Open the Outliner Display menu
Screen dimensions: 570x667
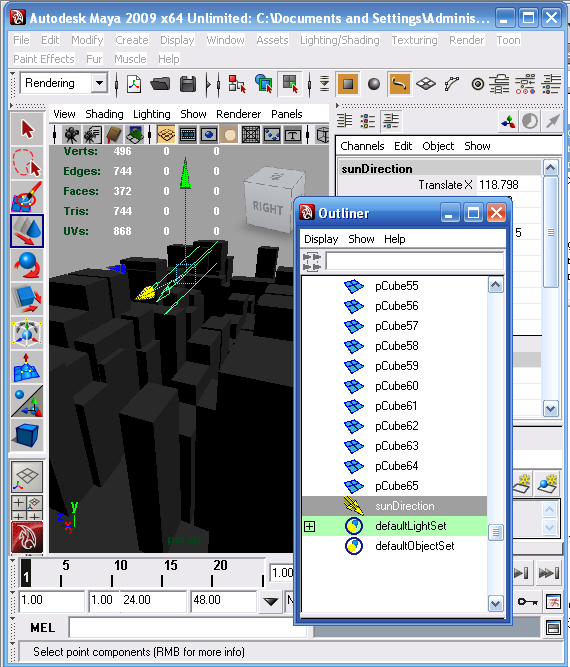click(x=321, y=239)
